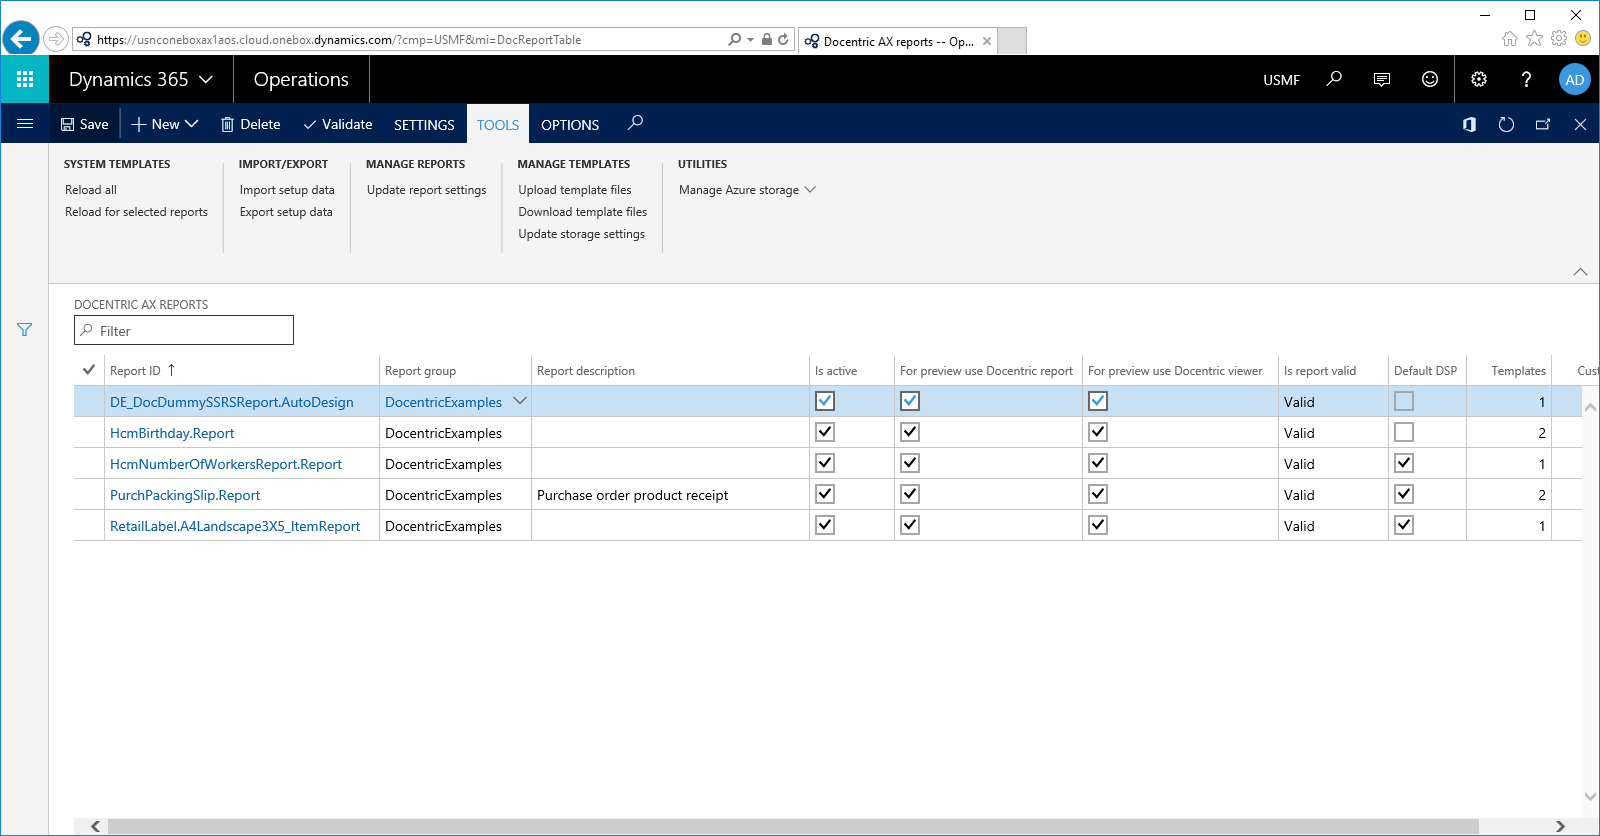Toggle Is active for DE_DocDummySSRSReport.AutoDesign

[825, 401]
